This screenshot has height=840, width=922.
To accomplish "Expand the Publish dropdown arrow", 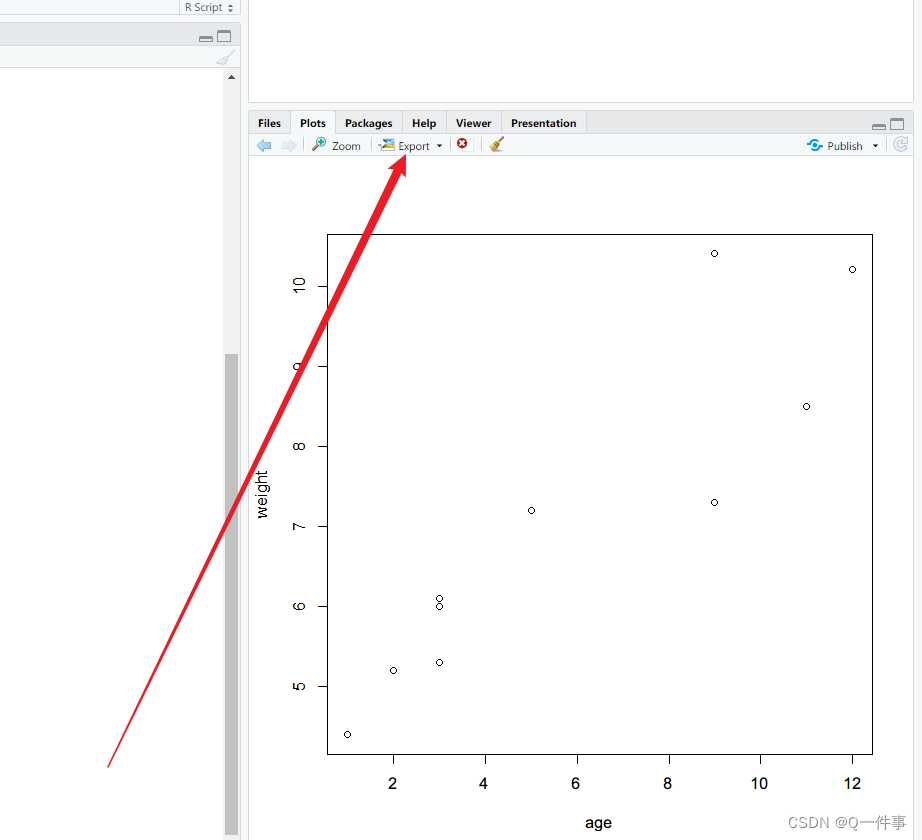I will coord(875,146).
